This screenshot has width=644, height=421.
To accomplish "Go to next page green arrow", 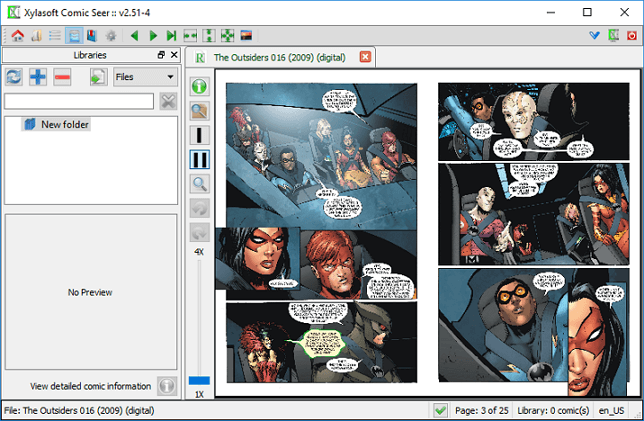I will click(x=153, y=36).
